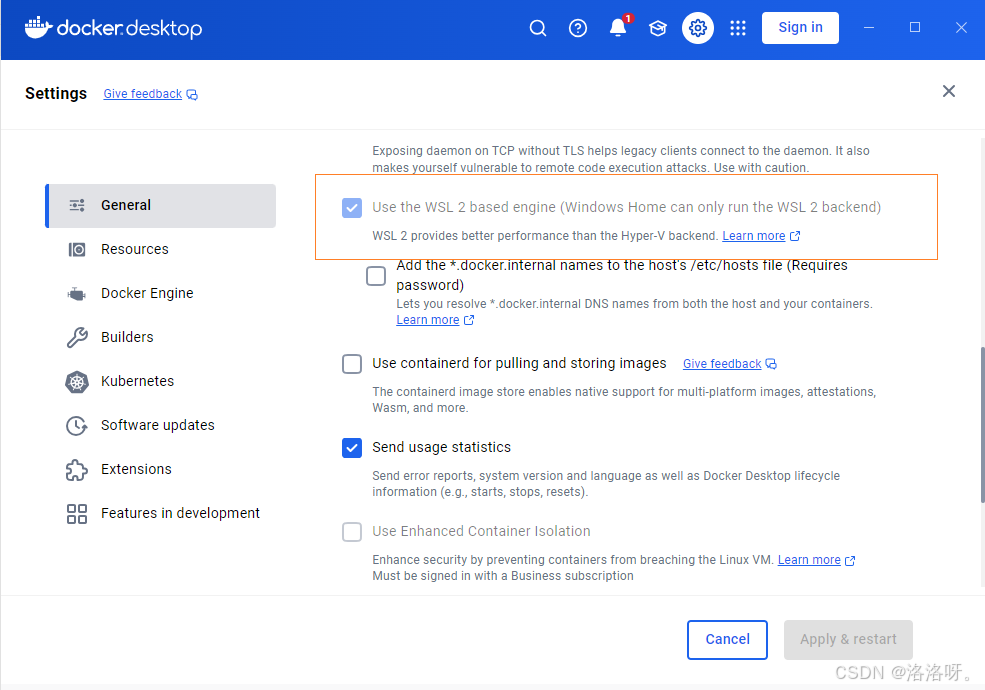Image resolution: width=985 pixels, height=690 pixels.
Task: Click the Software updates clock icon
Action: point(77,425)
